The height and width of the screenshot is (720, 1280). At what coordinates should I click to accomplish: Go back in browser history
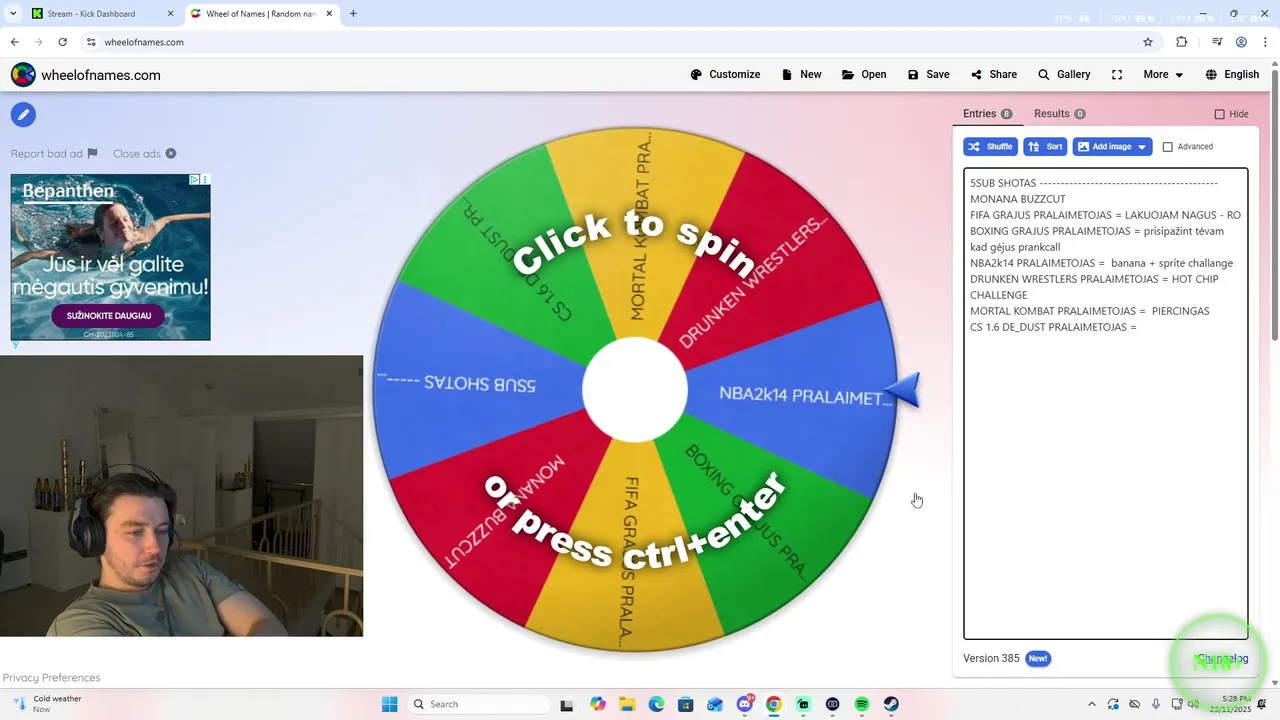14,42
